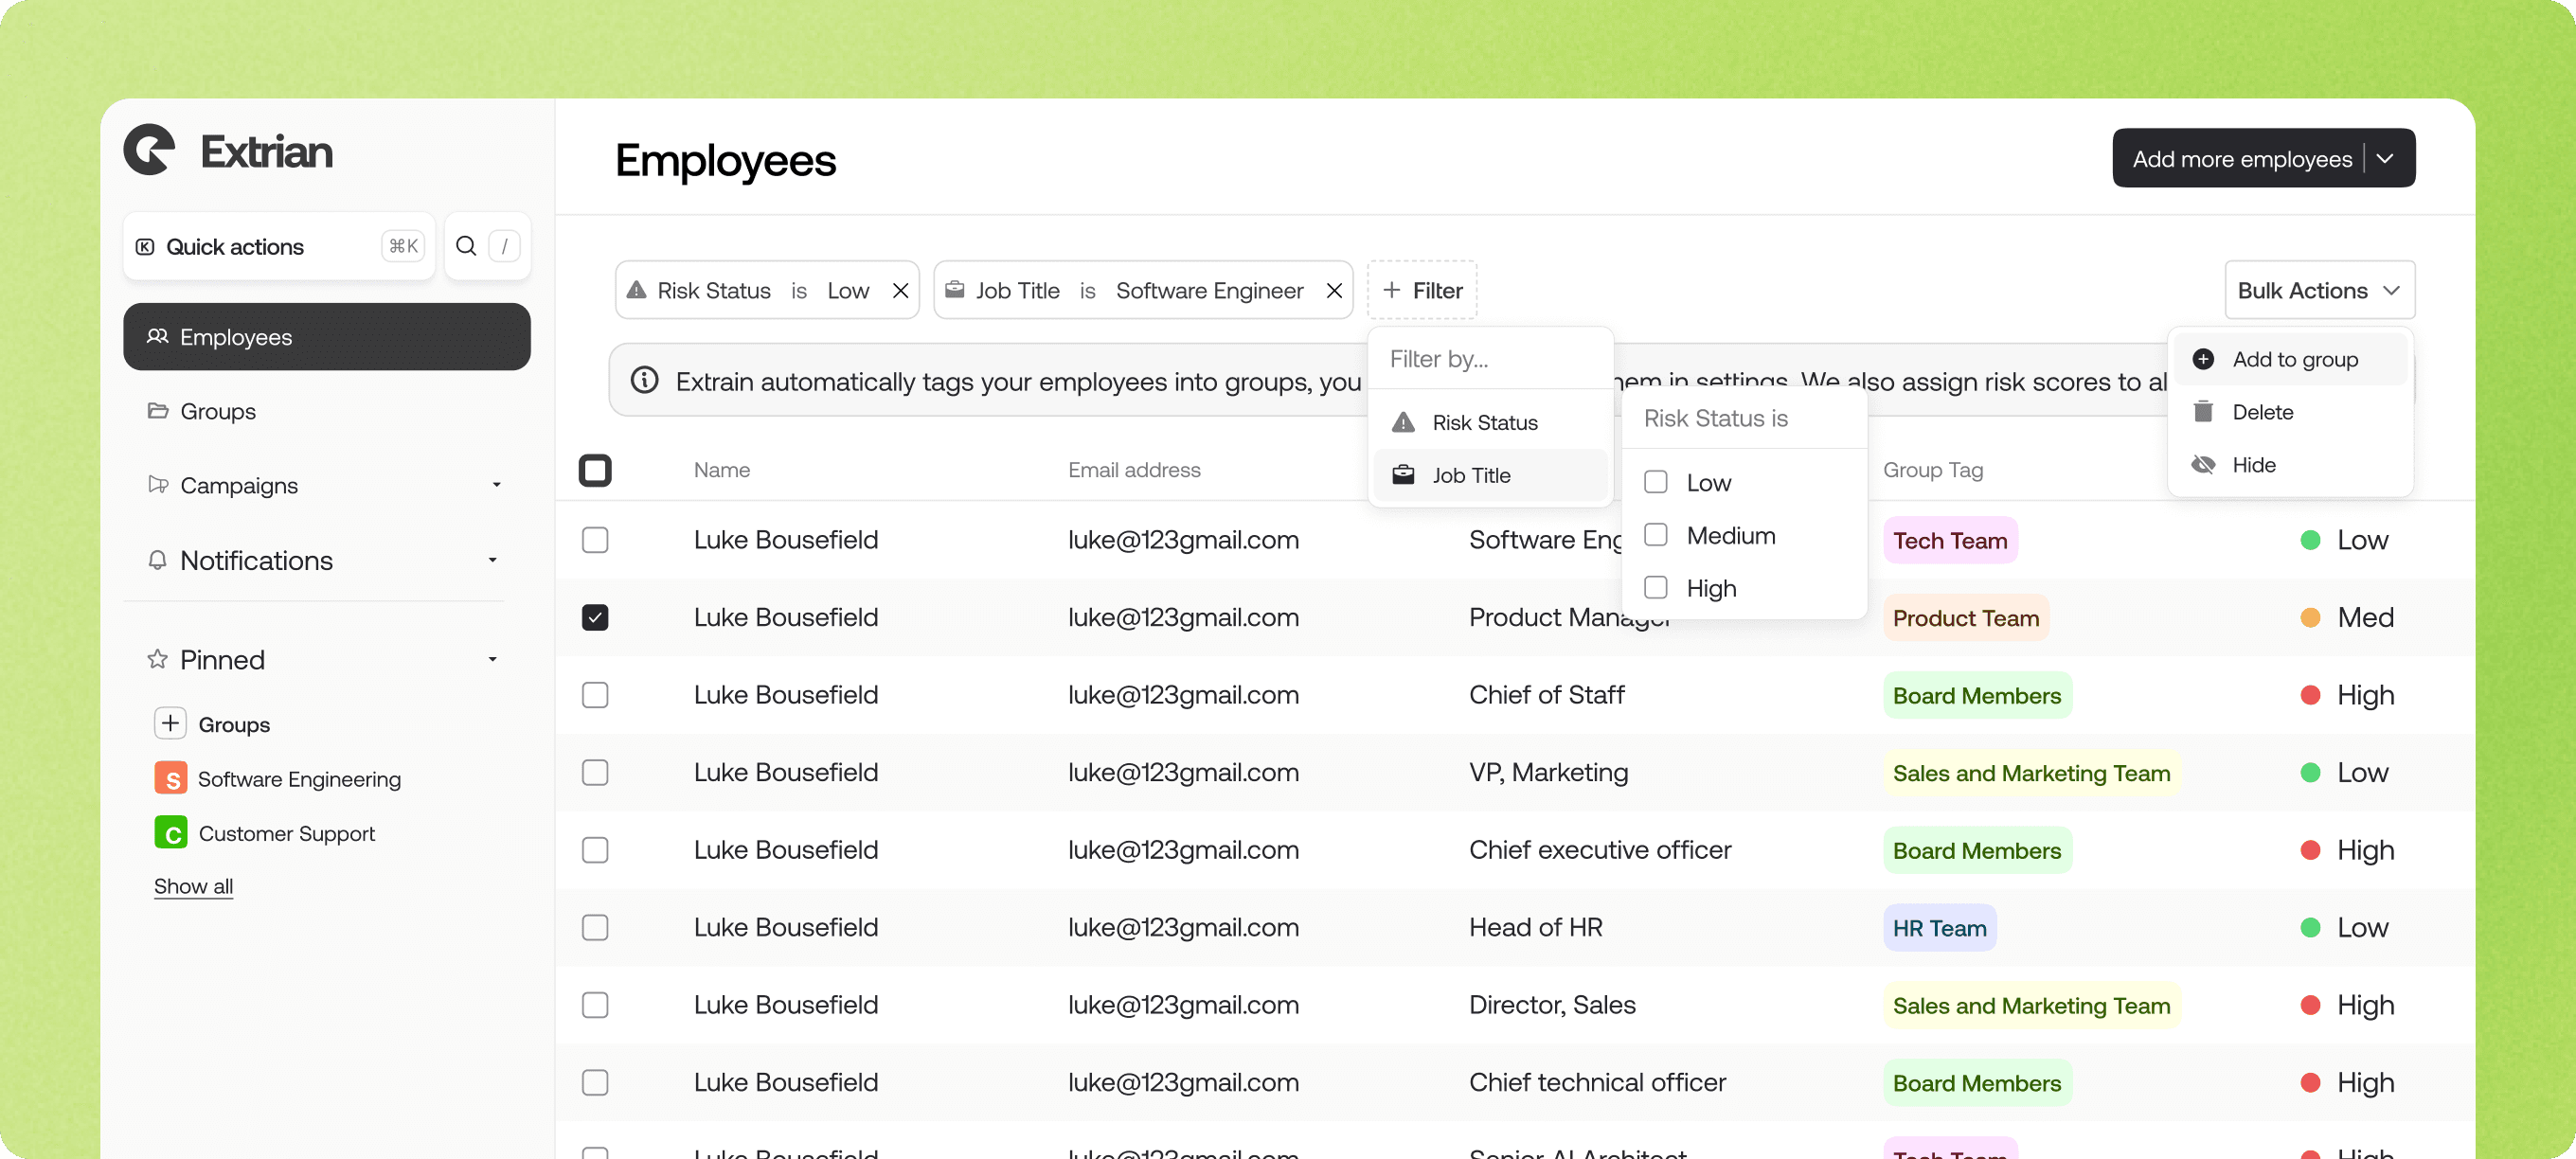Viewport: 2576px width, 1159px height.
Task: Click the search magnifier icon in sidebar
Action: point(466,246)
